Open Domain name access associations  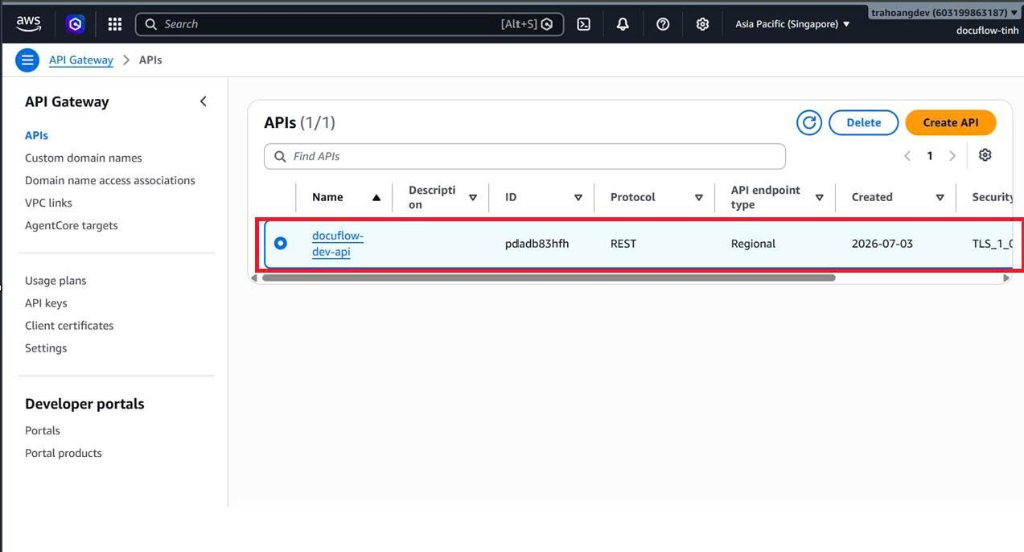coord(110,180)
